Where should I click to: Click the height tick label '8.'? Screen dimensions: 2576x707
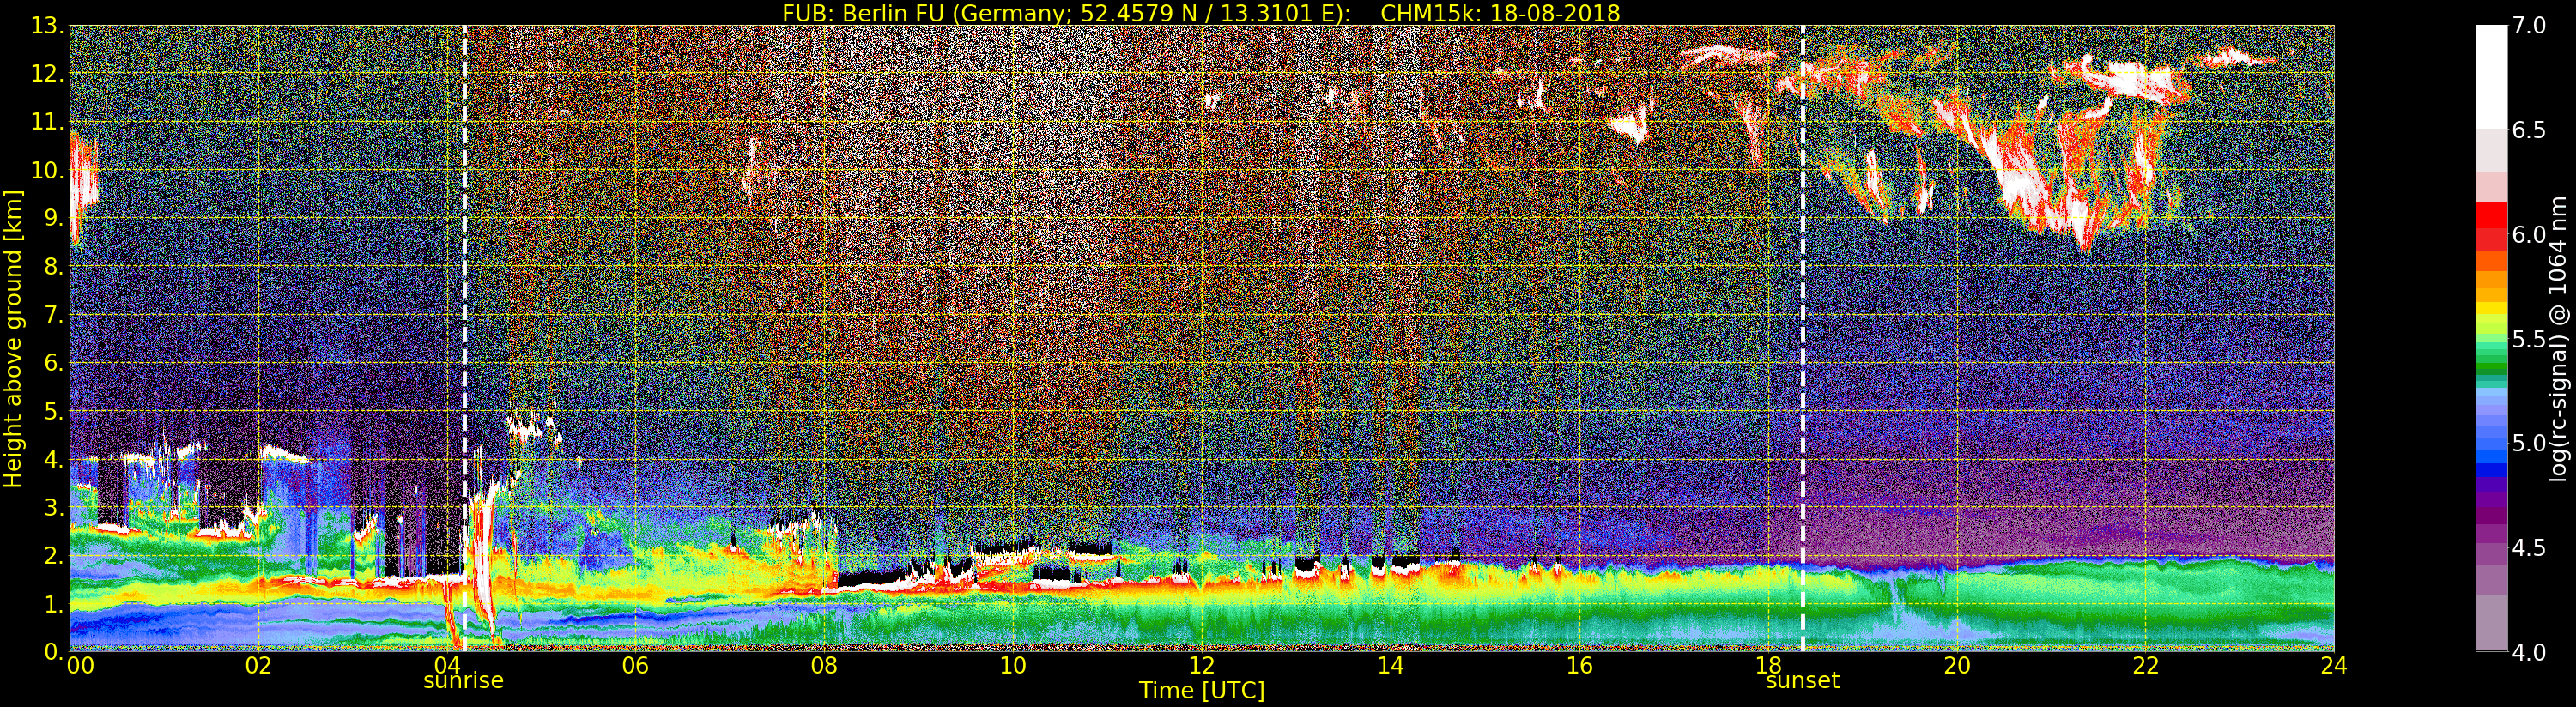[x=53, y=266]
